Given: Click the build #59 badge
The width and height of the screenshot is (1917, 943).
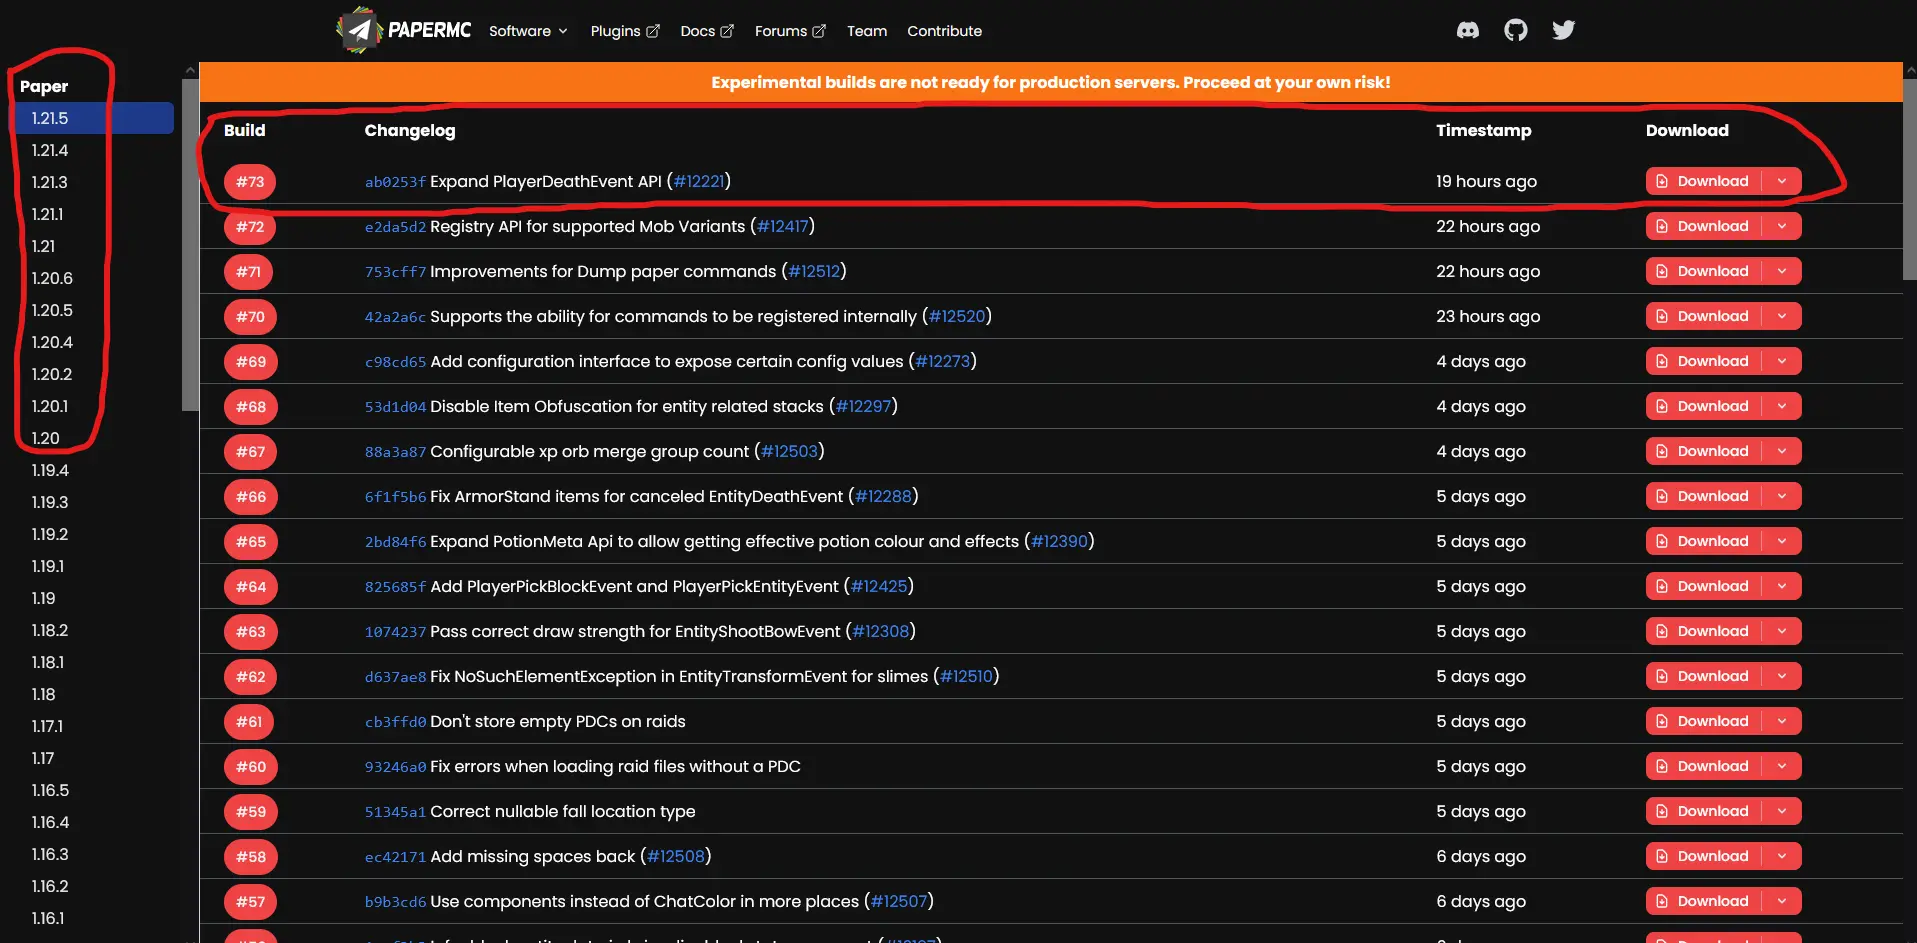Looking at the screenshot, I should [x=250, y=812].
